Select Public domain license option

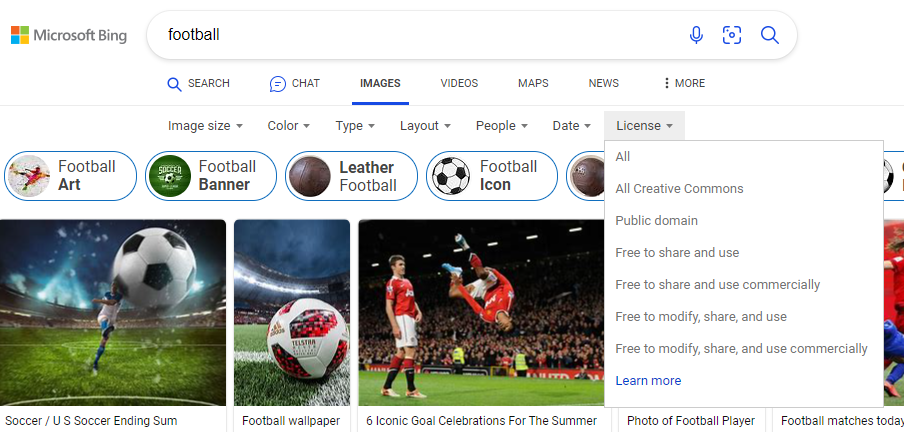click(656, 221)
